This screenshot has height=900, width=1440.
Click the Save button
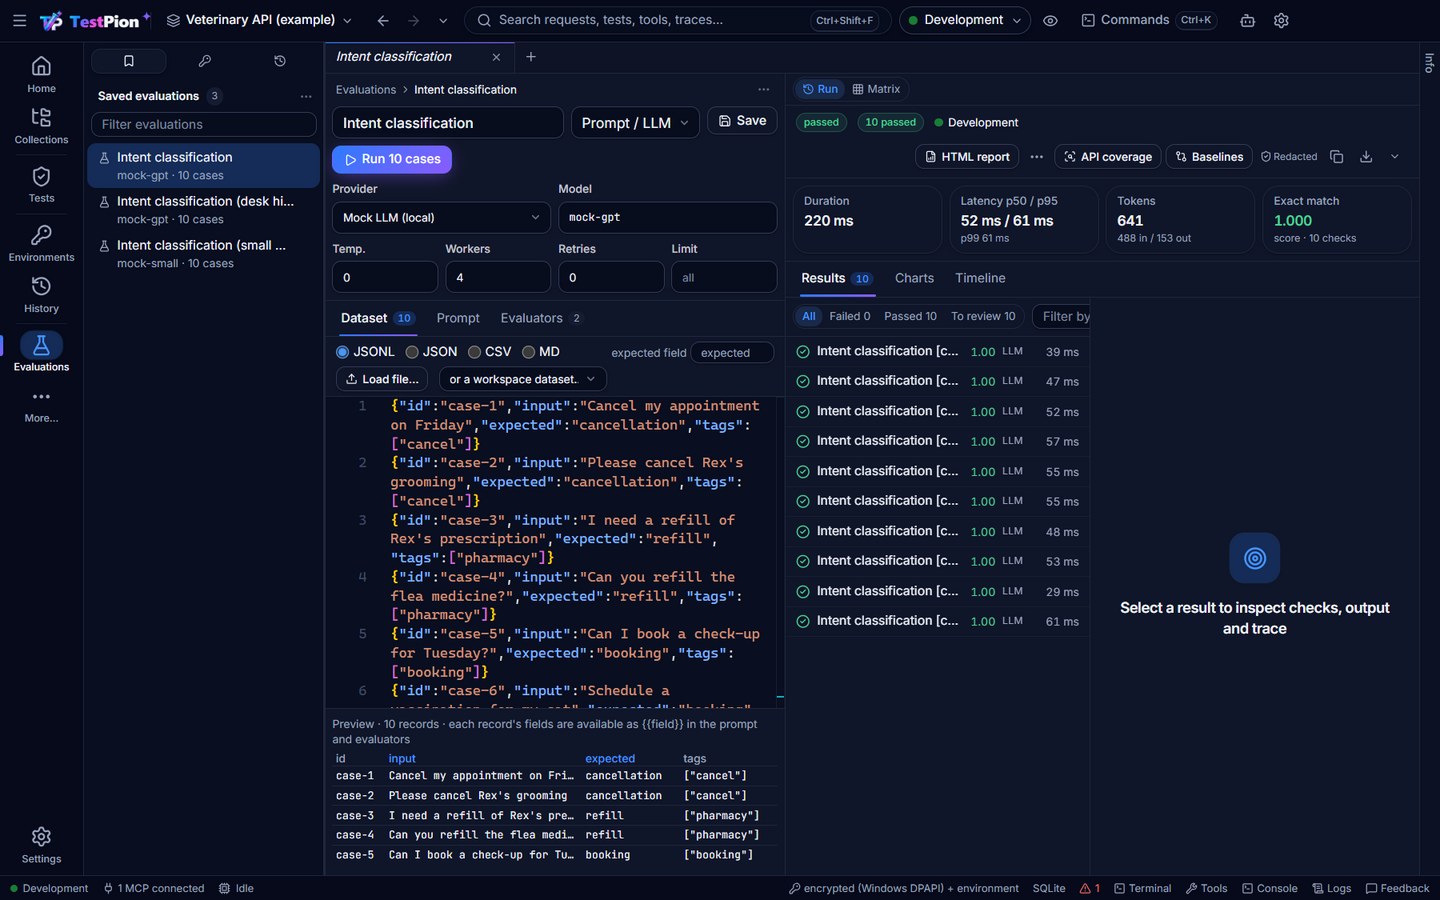(x=742, y=121)
